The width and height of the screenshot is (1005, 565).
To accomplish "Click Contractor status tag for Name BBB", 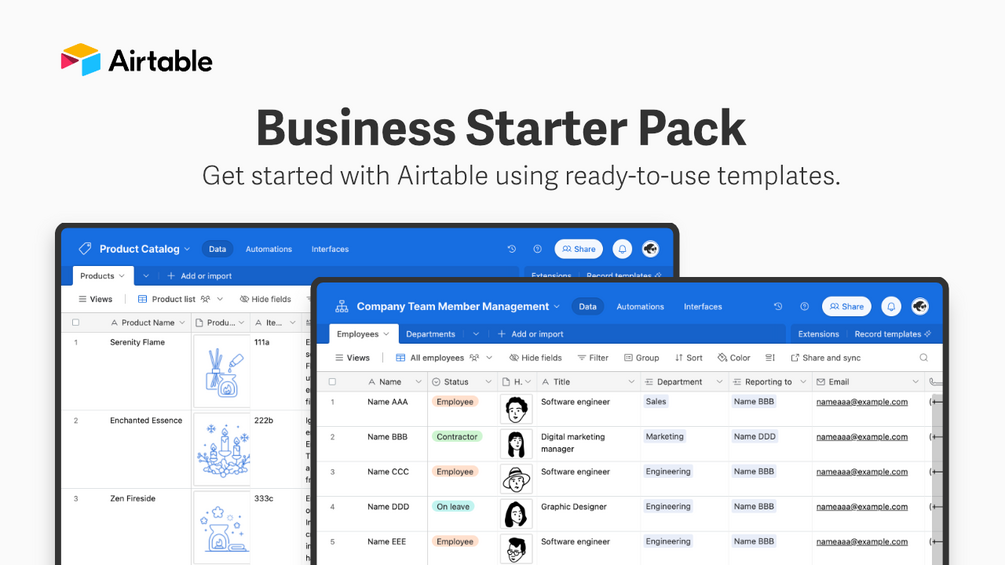I will (x=457, y=436).
